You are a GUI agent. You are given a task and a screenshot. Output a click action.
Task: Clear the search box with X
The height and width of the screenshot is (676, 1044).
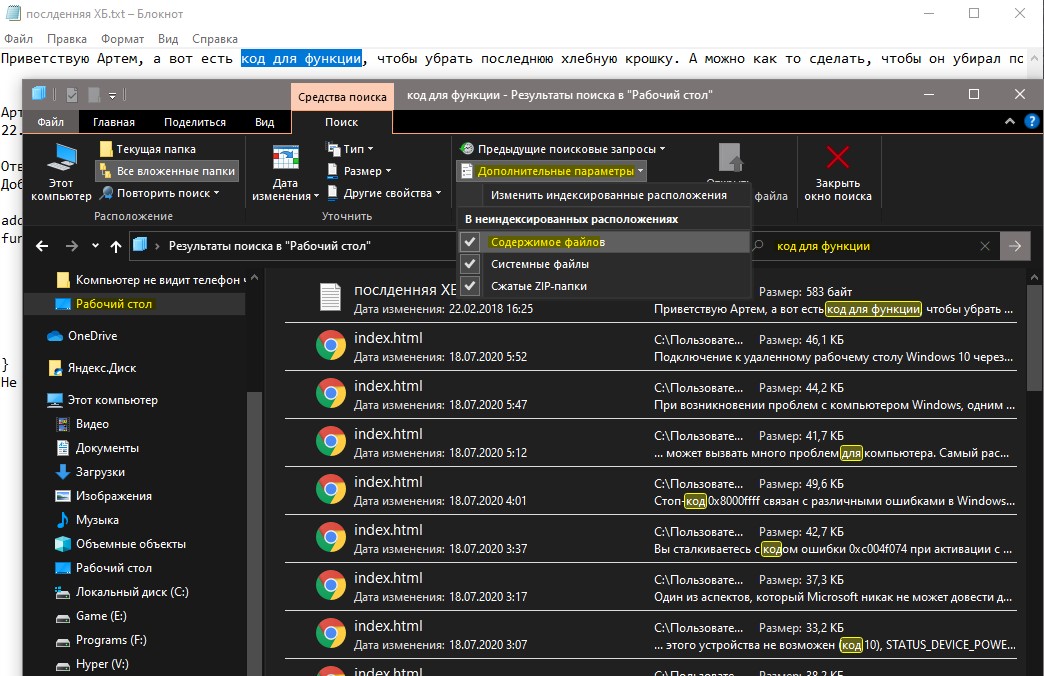click(x=985, y=246)
